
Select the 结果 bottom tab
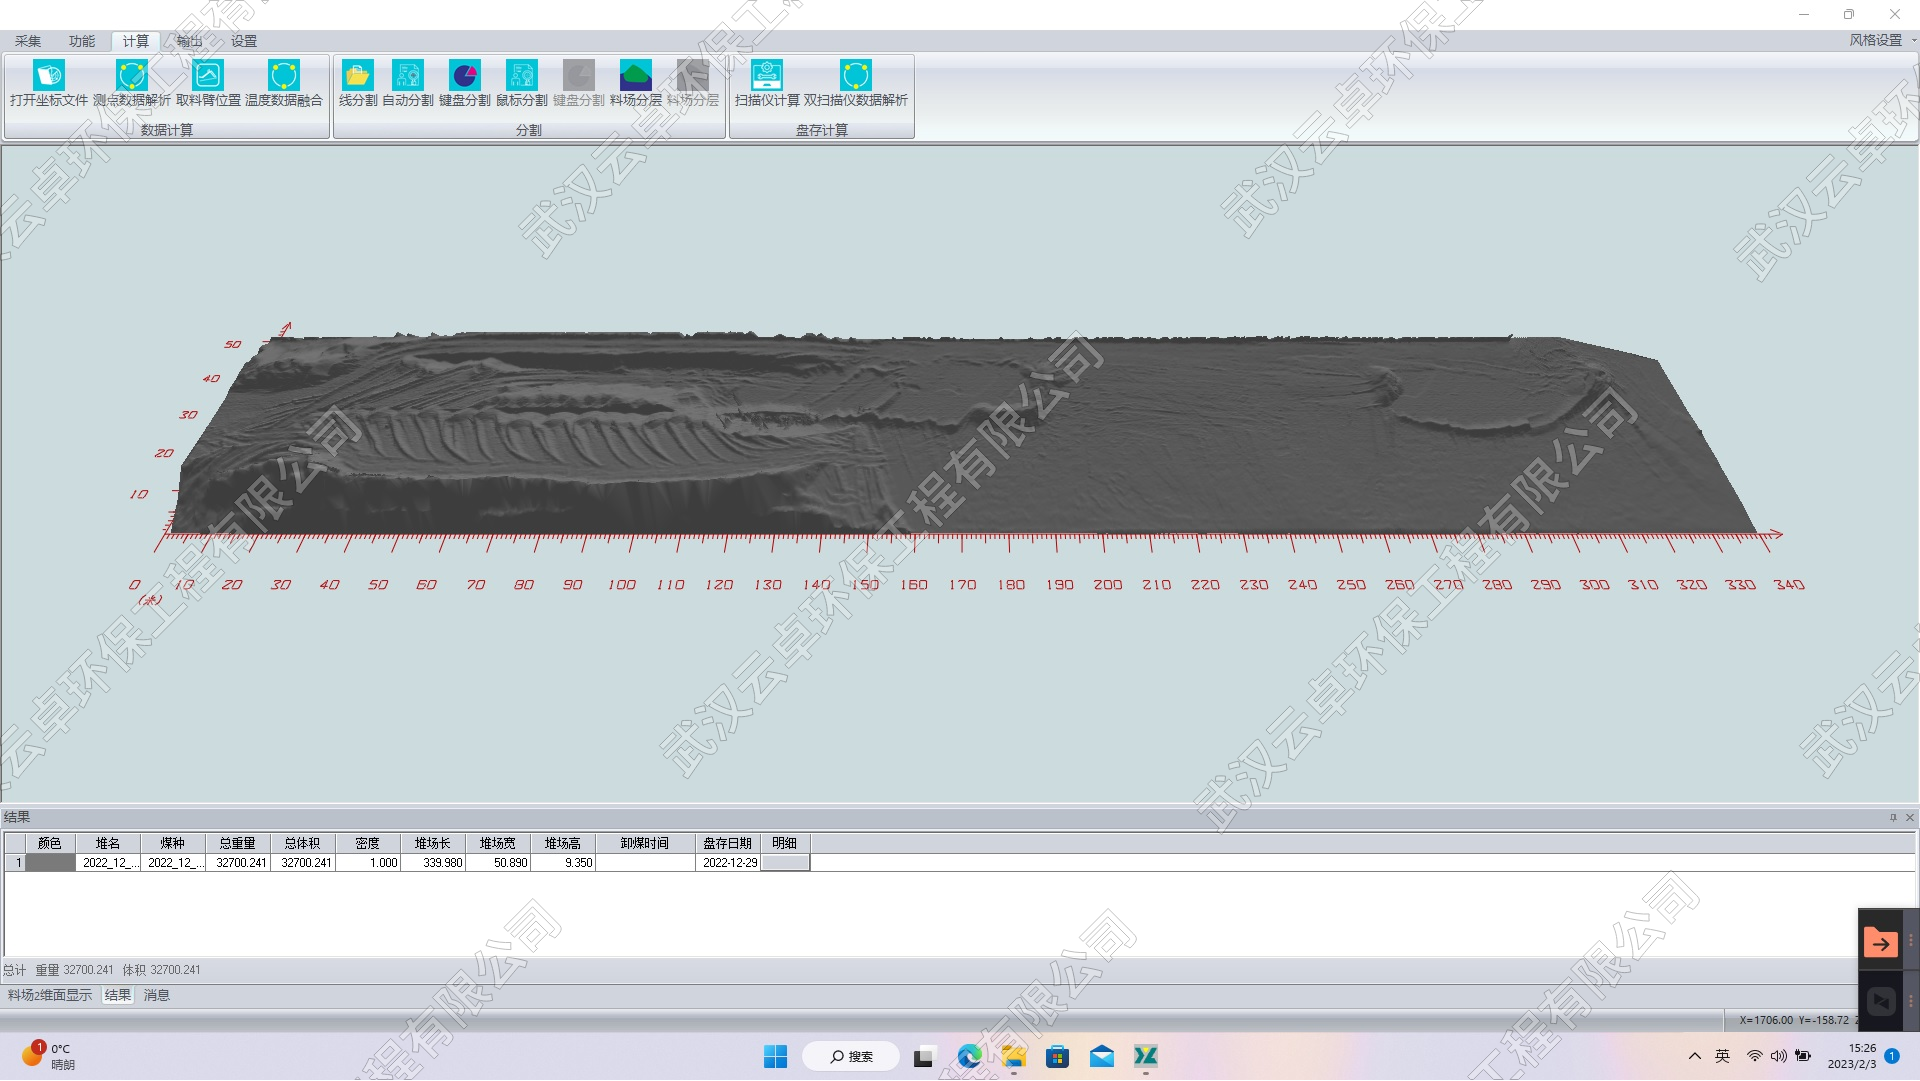pos(118,995)
